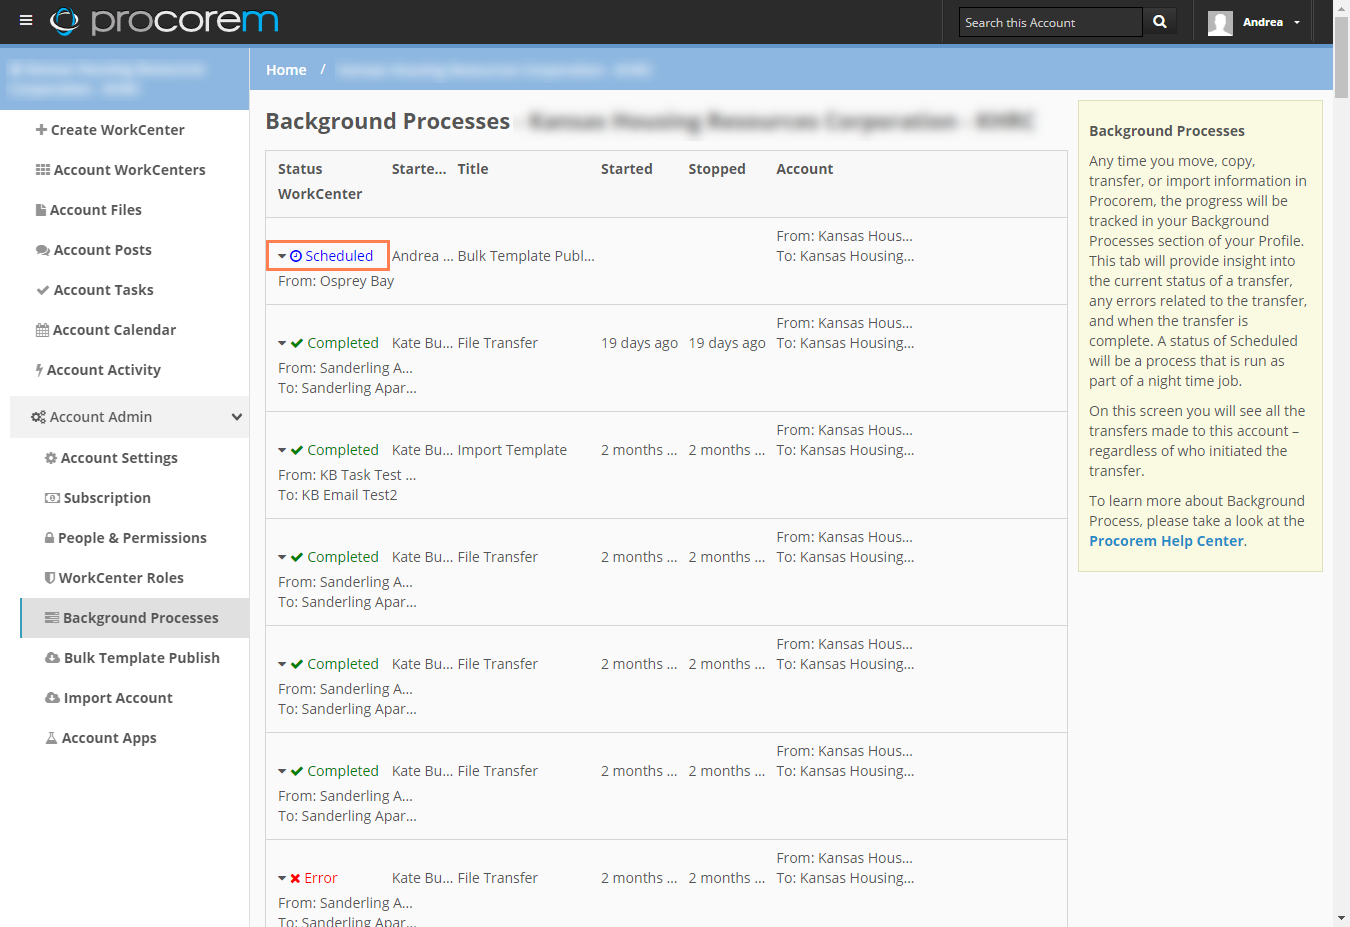
Task: Click the Stopped column header
Action: pos(717,169)
